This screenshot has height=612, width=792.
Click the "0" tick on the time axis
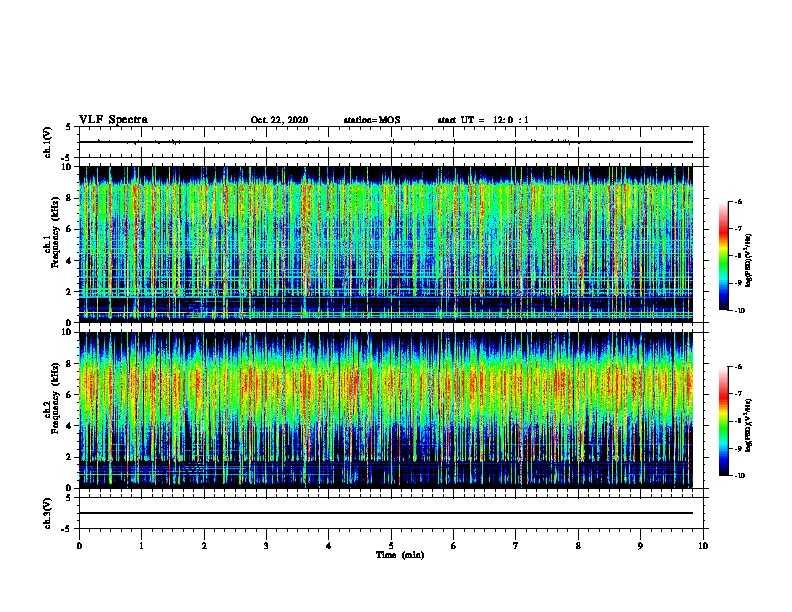click(79, 546)
